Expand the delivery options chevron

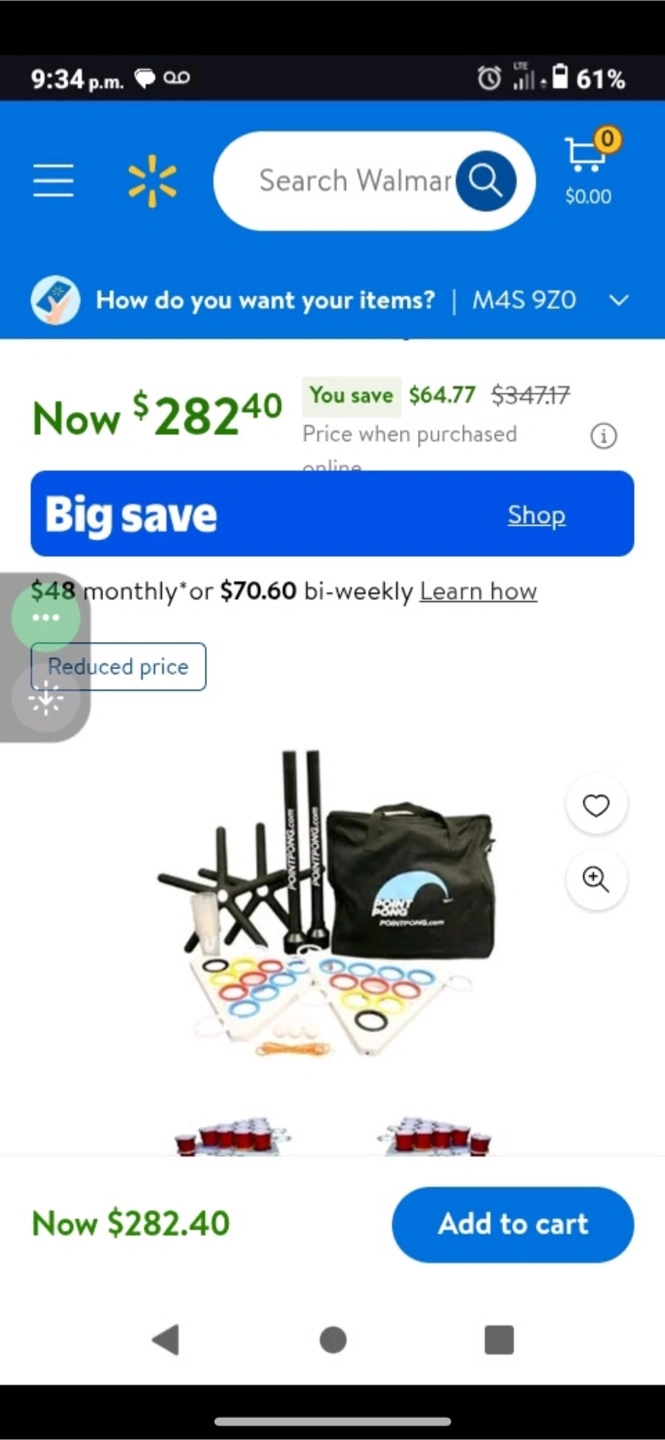point(619,300)
